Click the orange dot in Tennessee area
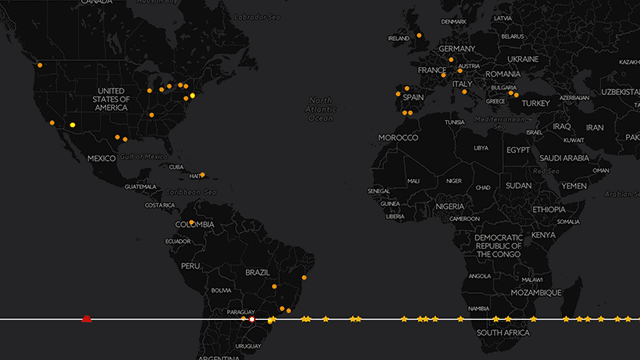Viewport: 640px width, 360px height. (x=151, y=115)
